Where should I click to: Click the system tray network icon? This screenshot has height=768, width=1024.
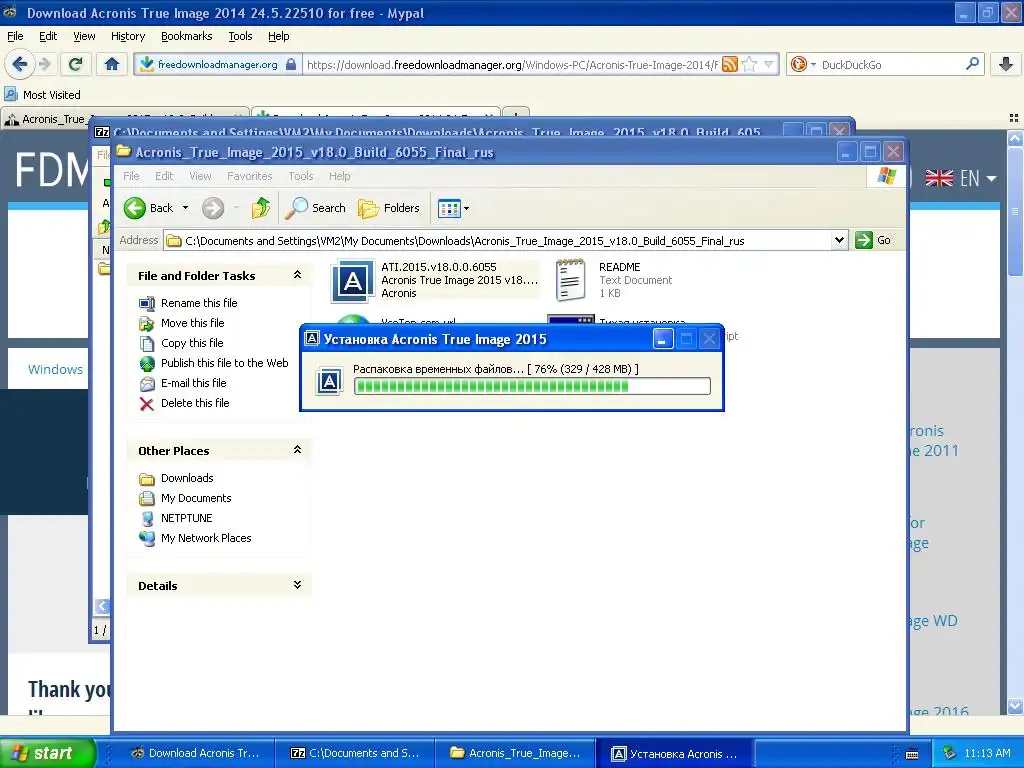pyautogui.click(x=950, y=753)
